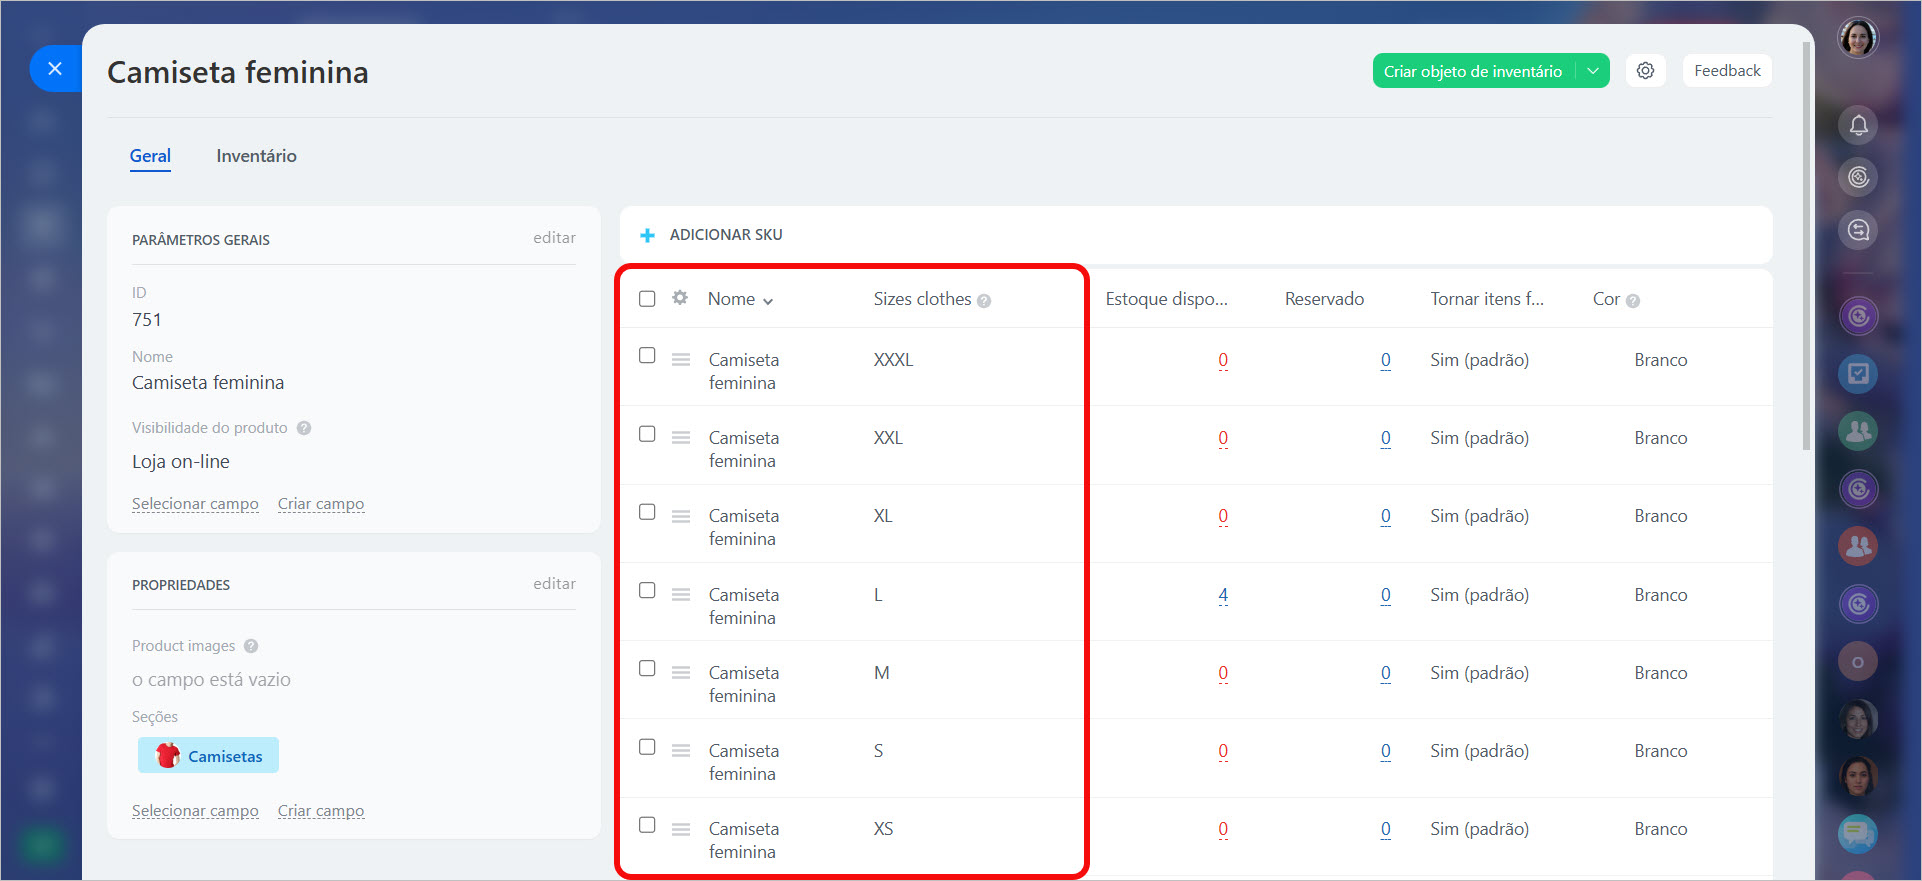Screen dimensions: 1922x881
Task: Click the plus icon next to ADICIONAR SKU
Action: tap(647, 235)
